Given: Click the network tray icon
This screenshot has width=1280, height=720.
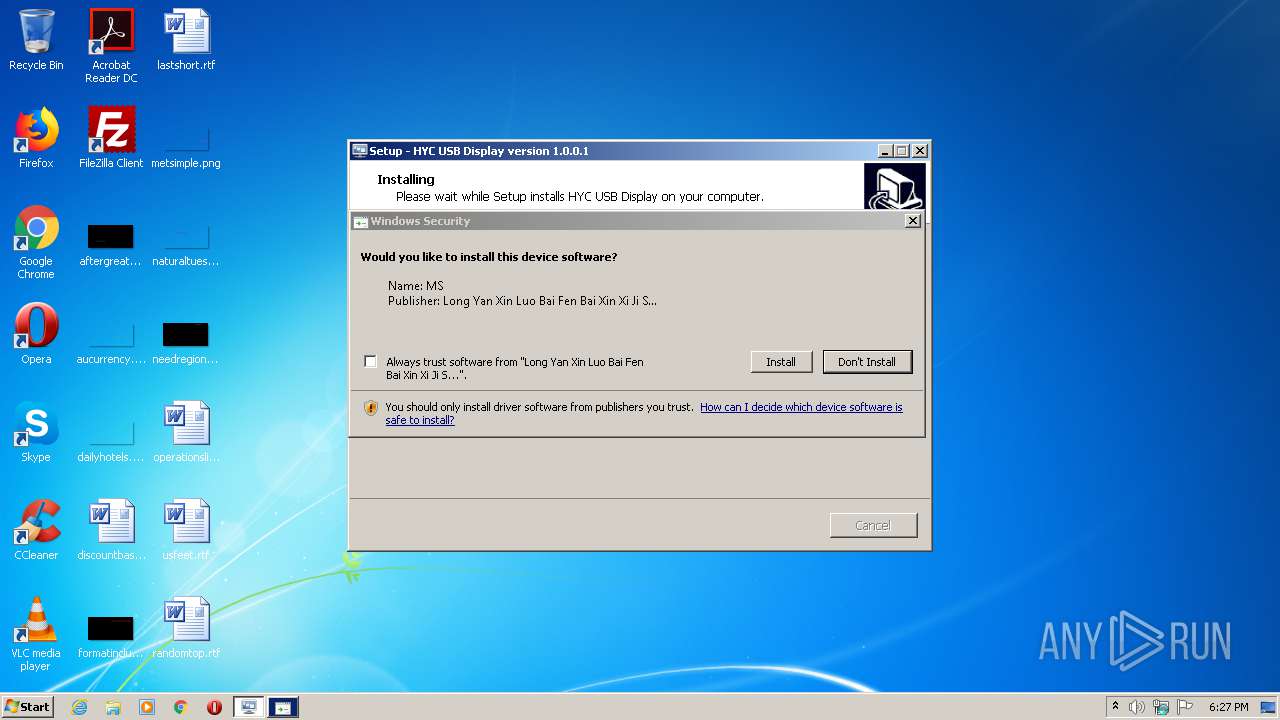Looking at the screenshot, I should [x=1161, y=707].
